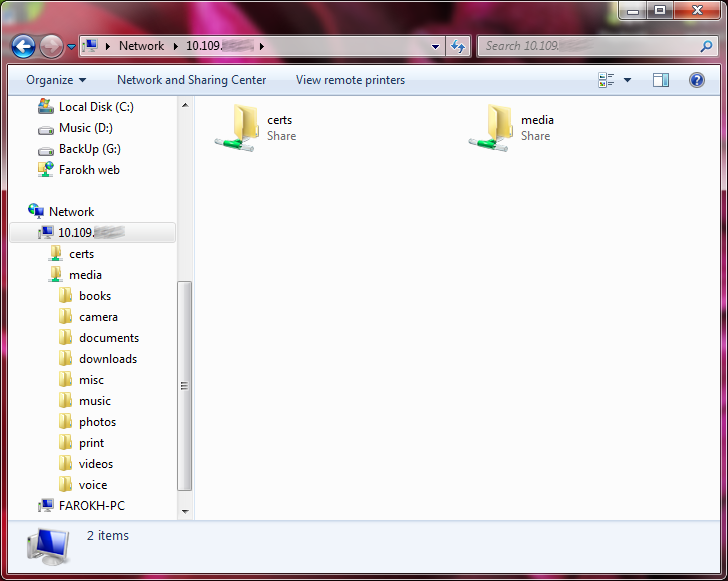Click View remote printers
Viewport: 728px width, 581px height.
click(350, 80)
